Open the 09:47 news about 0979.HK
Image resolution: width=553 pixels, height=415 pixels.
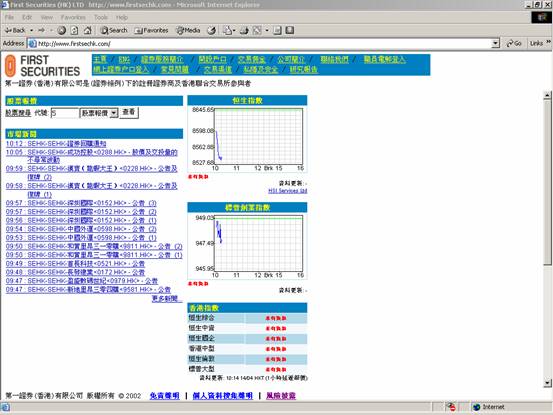click(82, 281)
